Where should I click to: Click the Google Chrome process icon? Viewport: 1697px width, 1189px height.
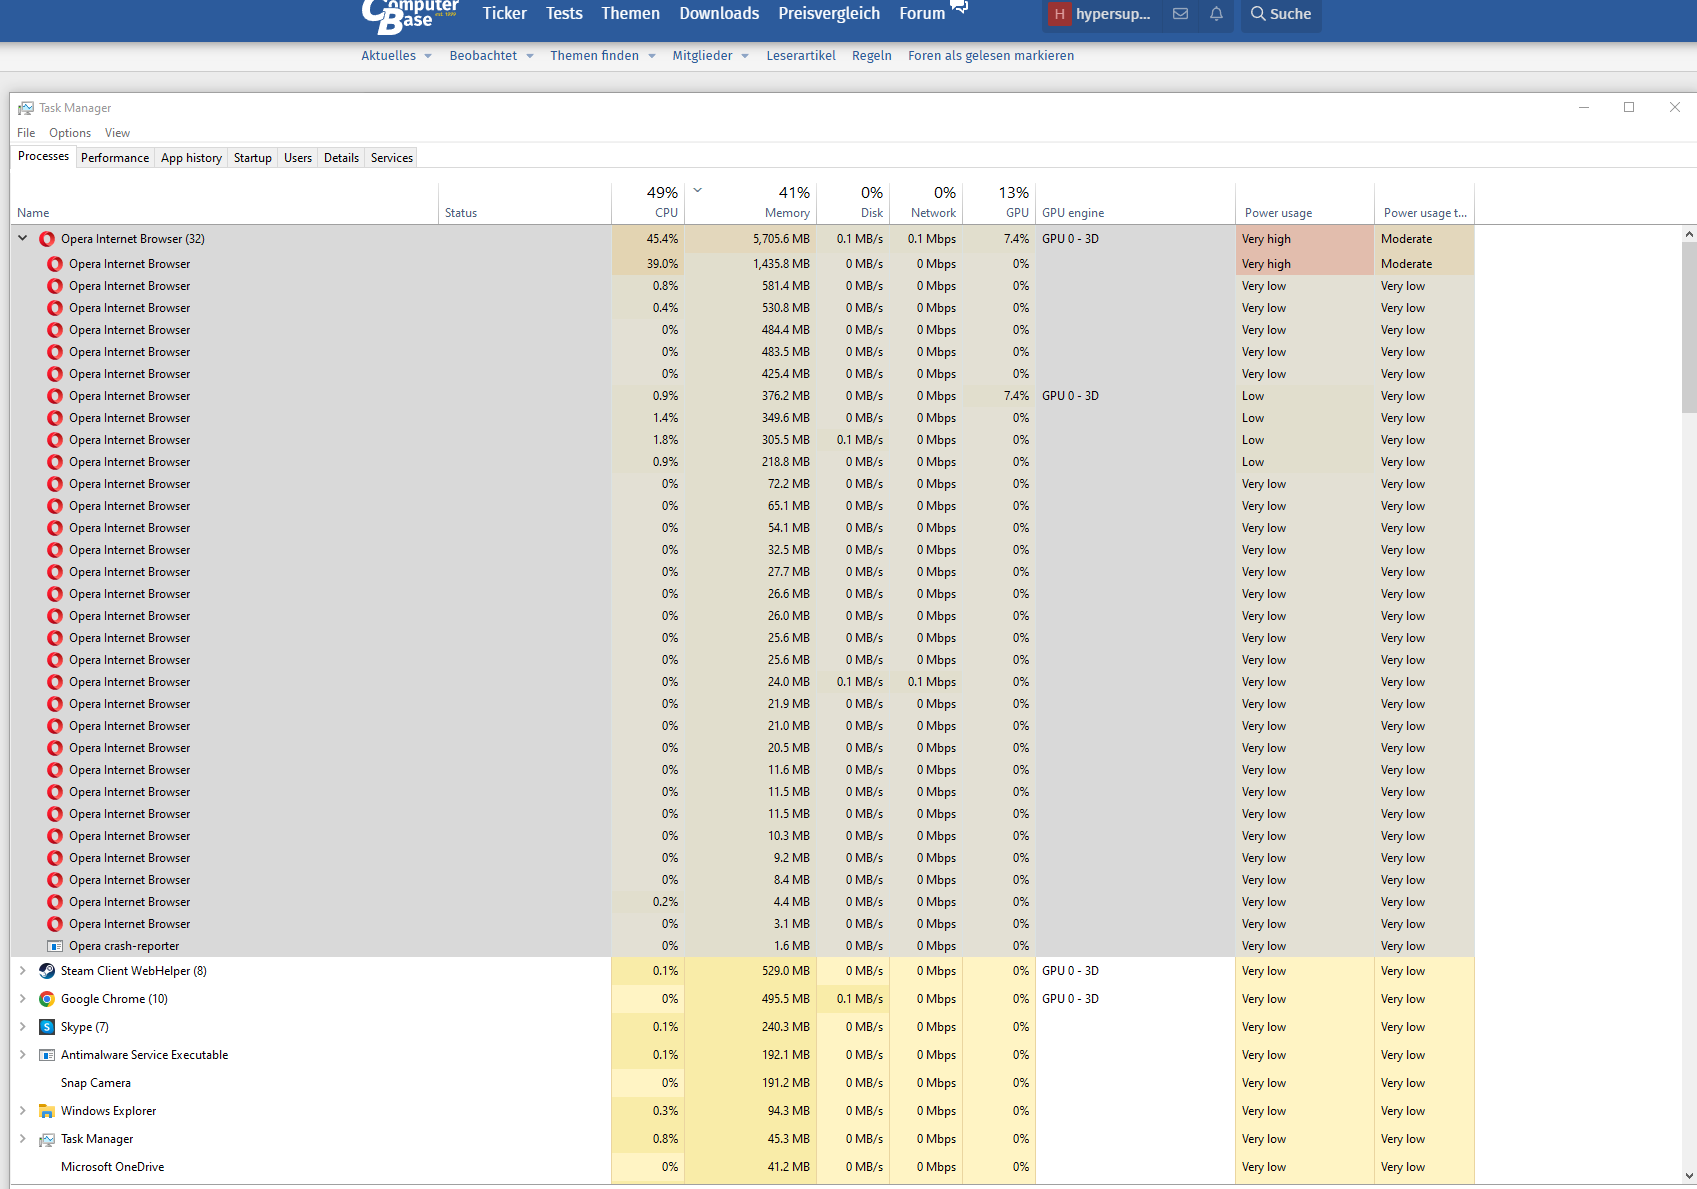coord(47,999)
